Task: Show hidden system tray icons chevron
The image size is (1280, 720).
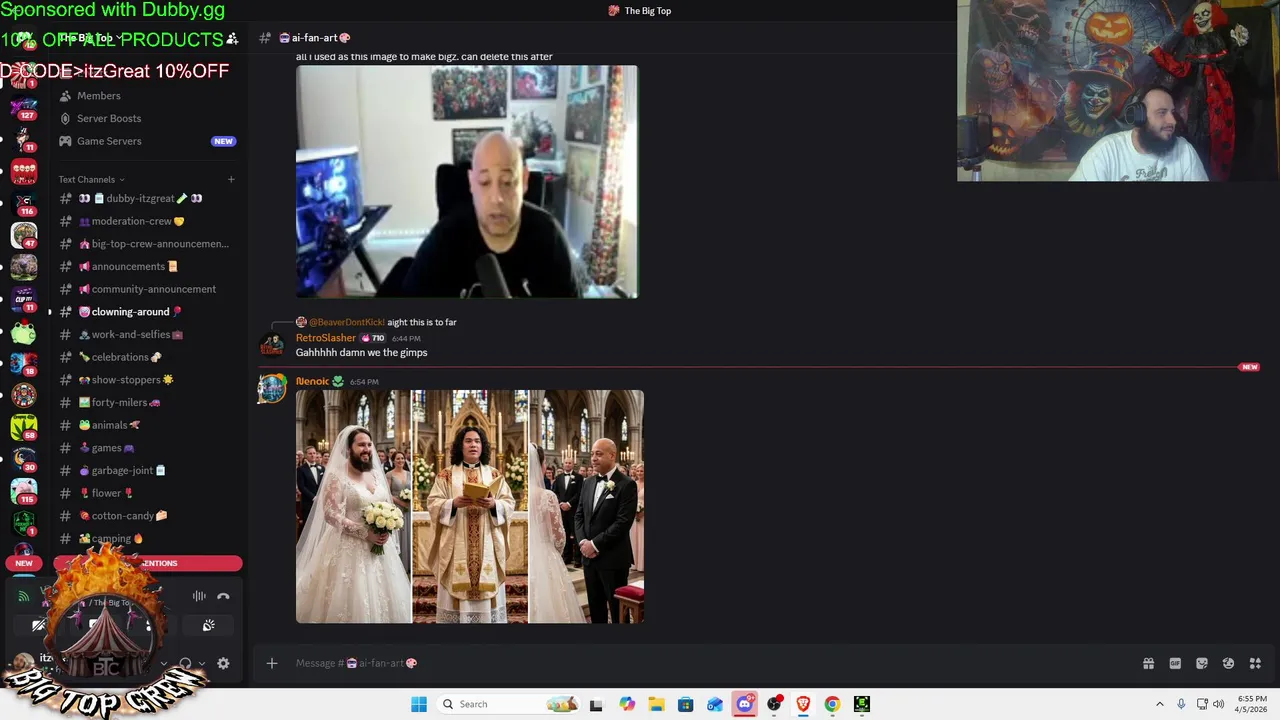Action: tap(1160, 704)
